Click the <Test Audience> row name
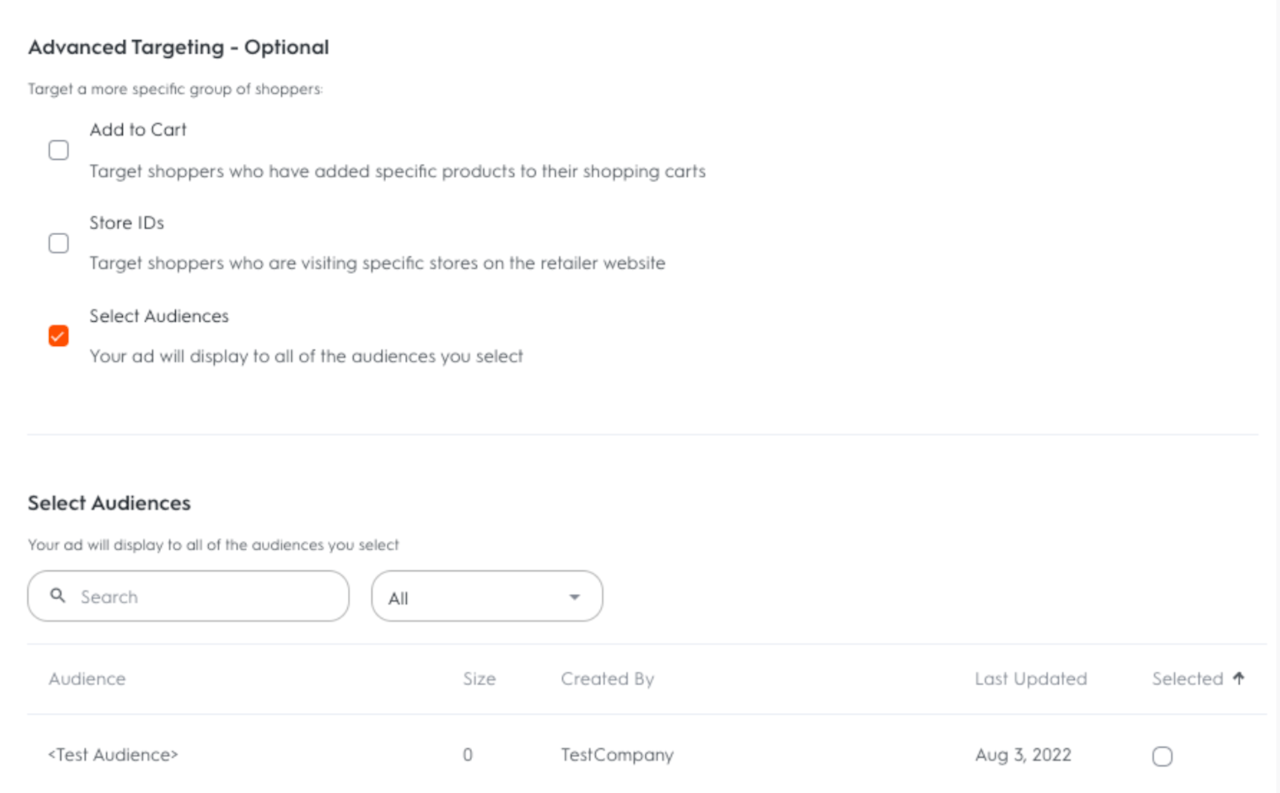This screenshot has width=1280, height=793. [x=113, y=755]
